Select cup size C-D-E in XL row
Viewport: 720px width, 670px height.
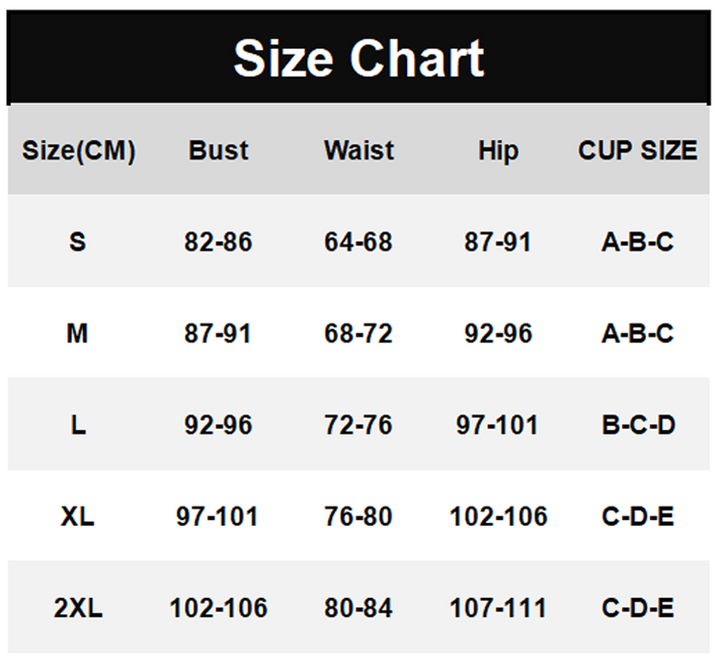(x=637, y=516)
